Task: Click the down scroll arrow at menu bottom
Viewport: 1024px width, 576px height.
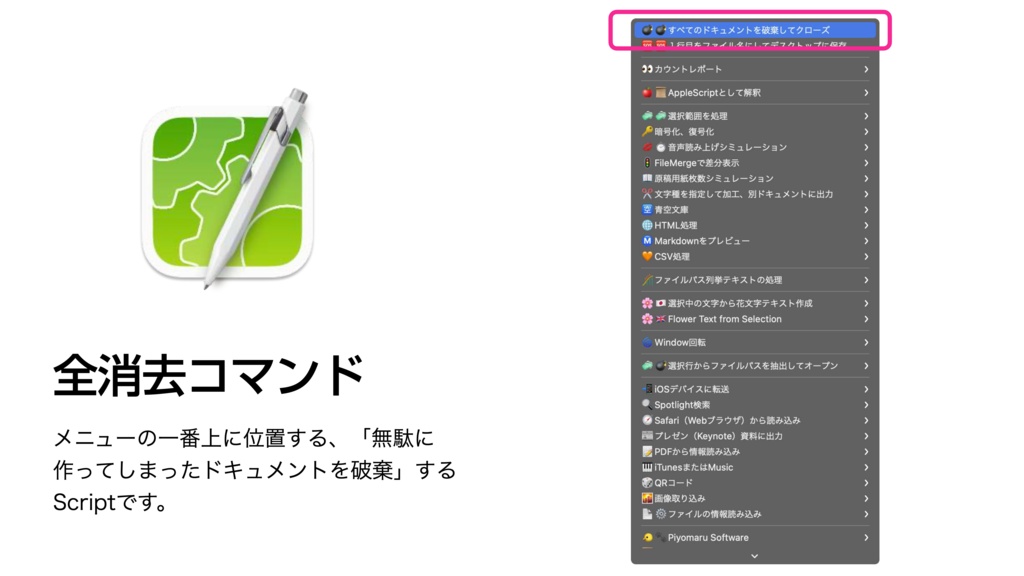Action: pyautogui.click(x=756, y=556)
